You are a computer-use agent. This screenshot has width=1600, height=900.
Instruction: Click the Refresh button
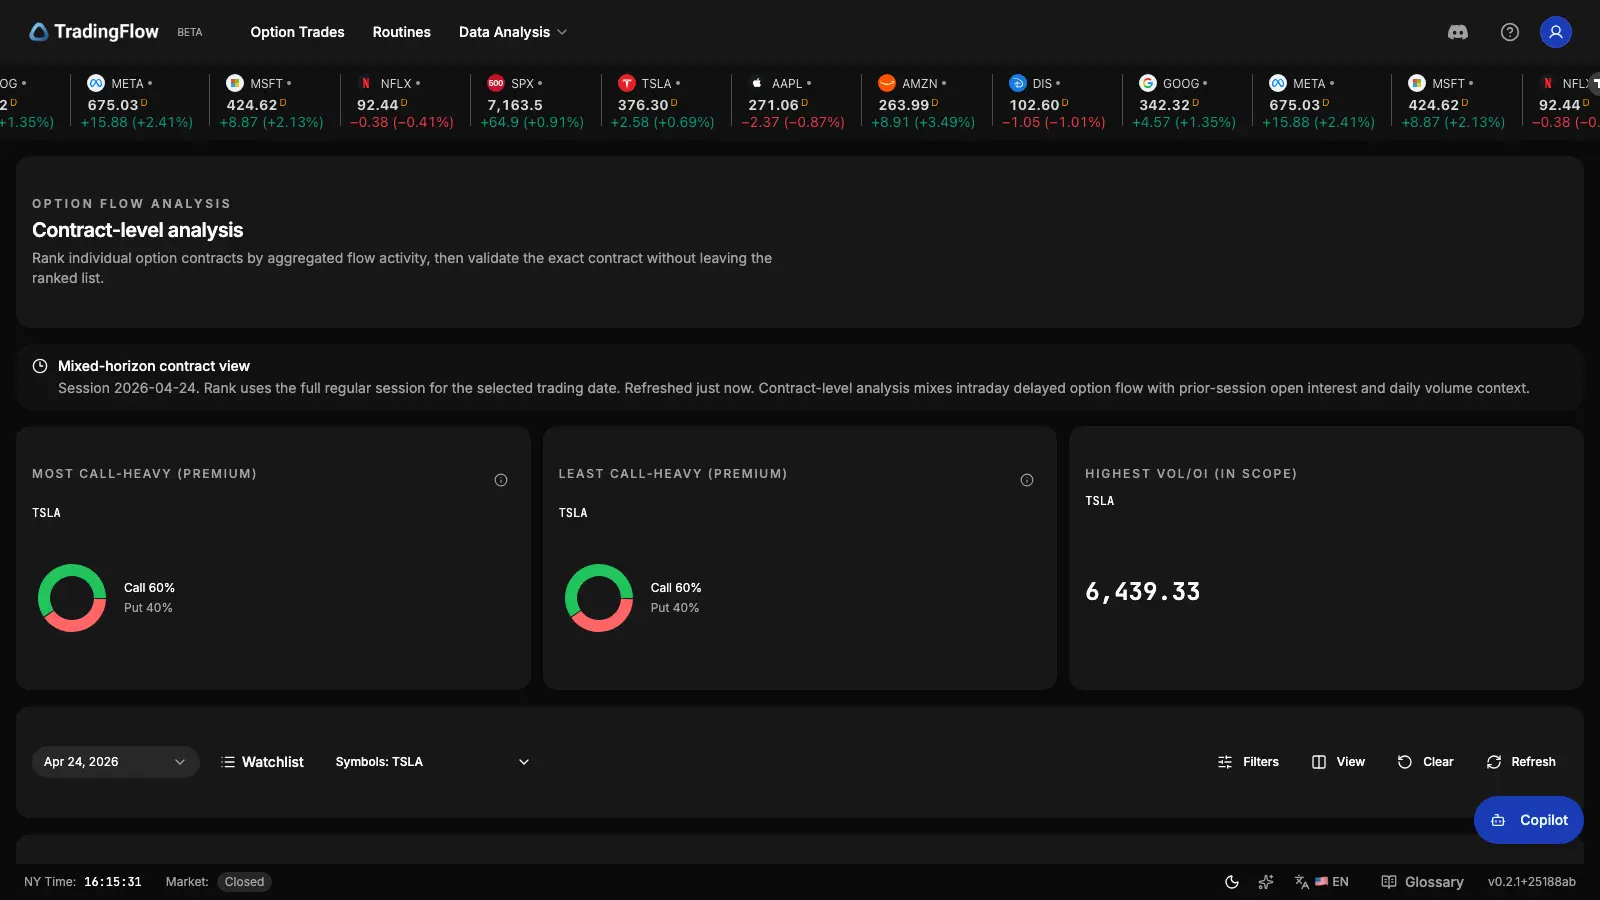[1521, 761]
